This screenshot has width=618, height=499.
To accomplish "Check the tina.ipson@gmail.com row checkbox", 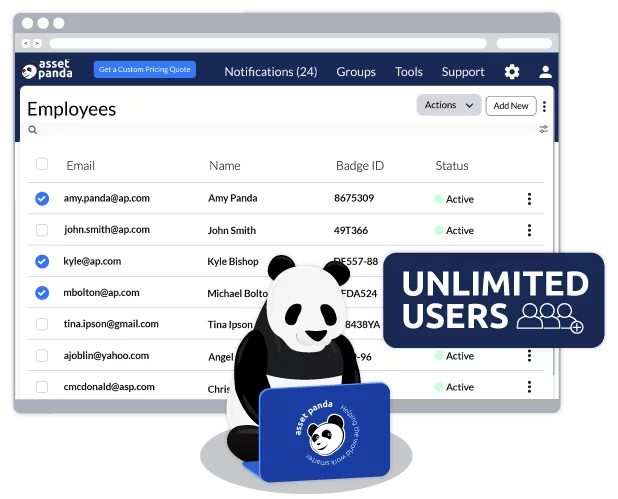I will click(42, 324).
